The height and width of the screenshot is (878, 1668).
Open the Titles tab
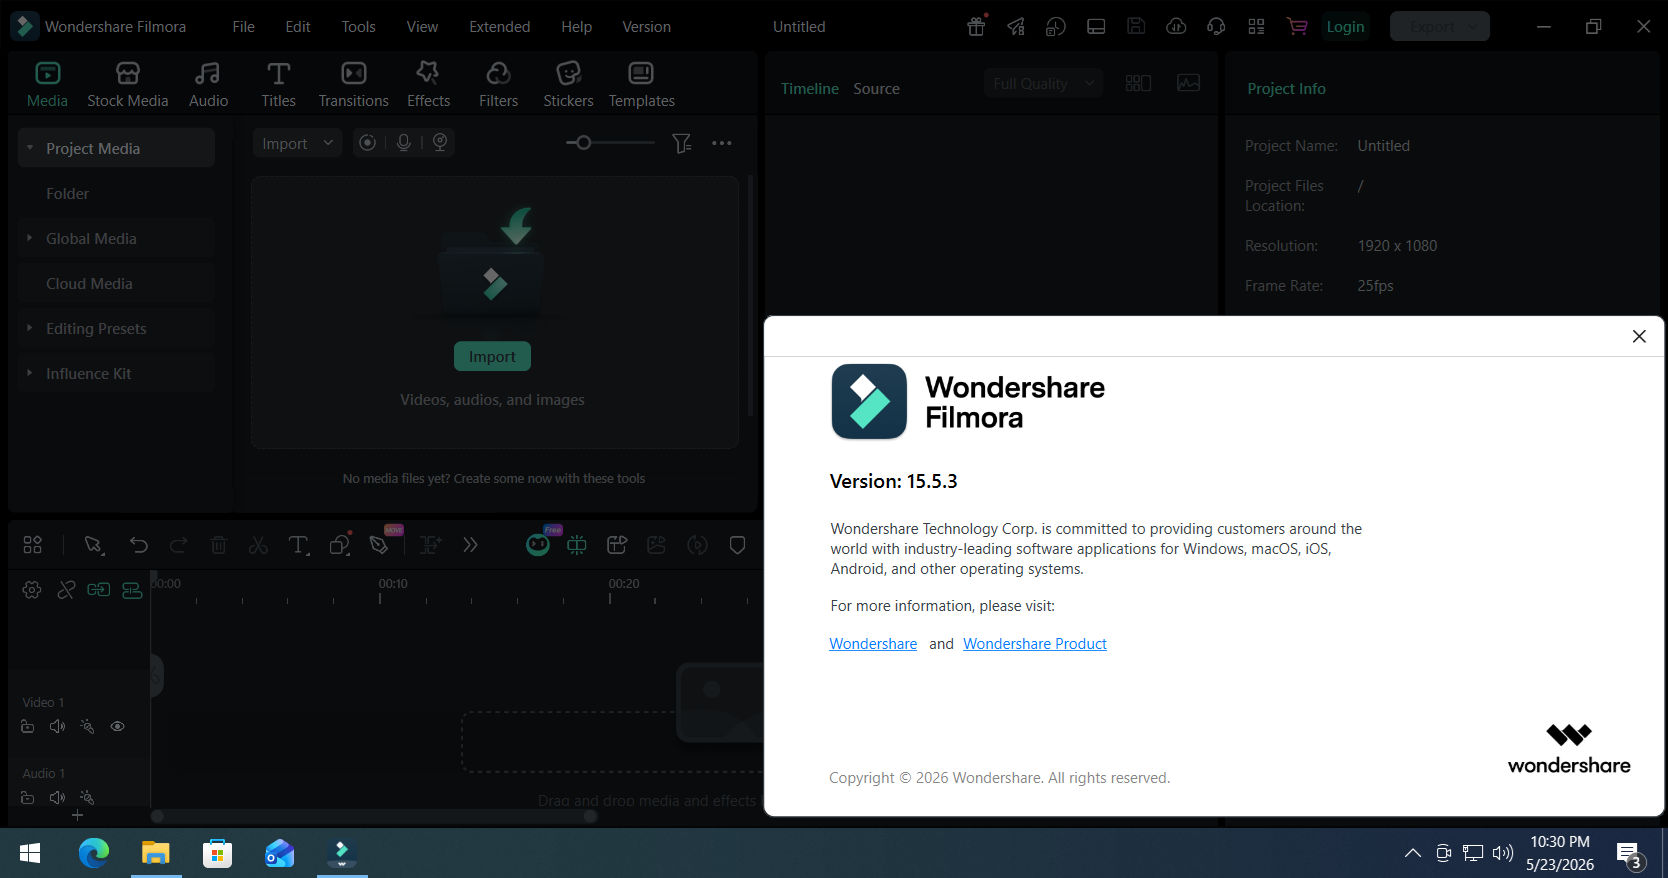click(278, 85)
